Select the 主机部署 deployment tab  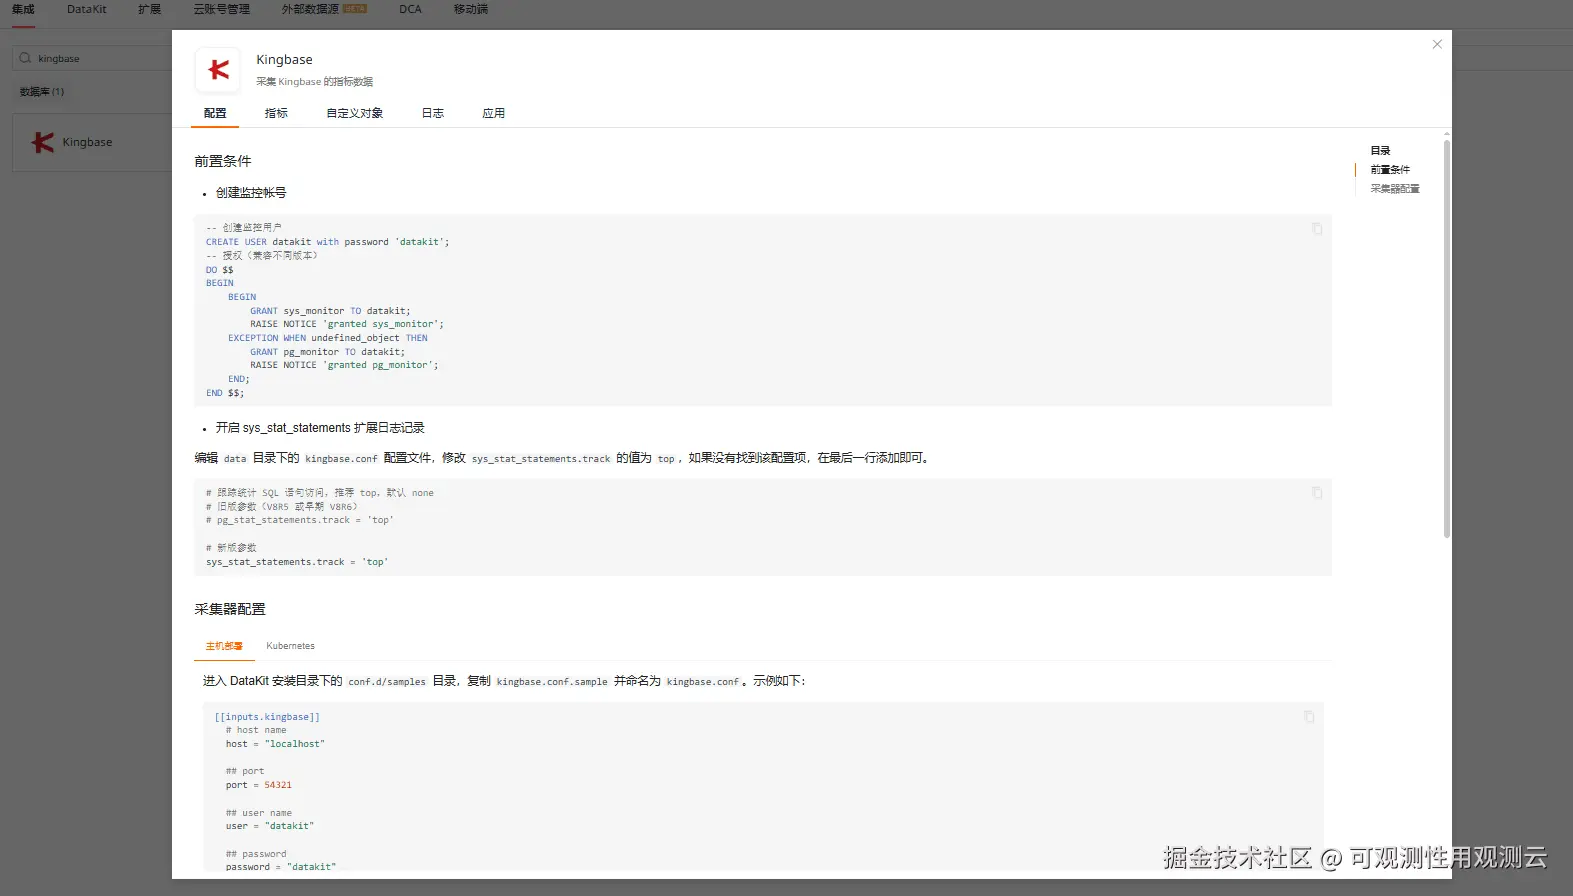click(224, 646)
